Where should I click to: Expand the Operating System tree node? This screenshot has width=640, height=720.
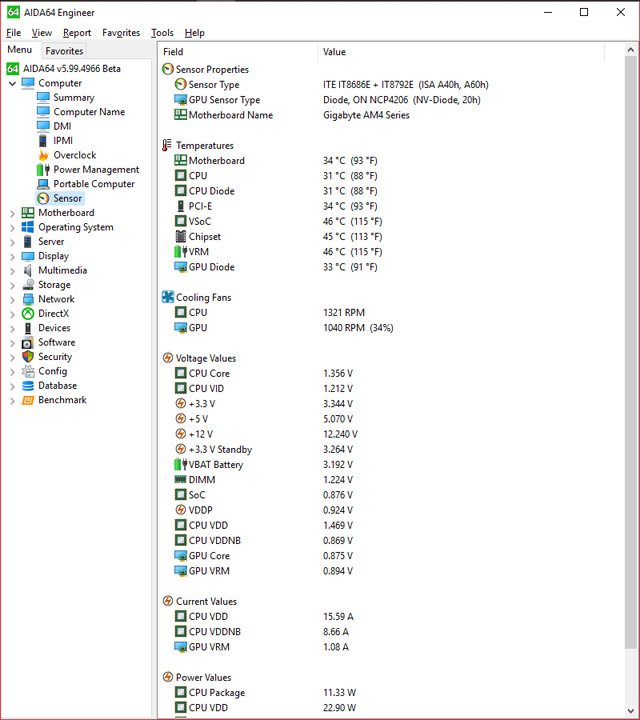coord(12,228)
